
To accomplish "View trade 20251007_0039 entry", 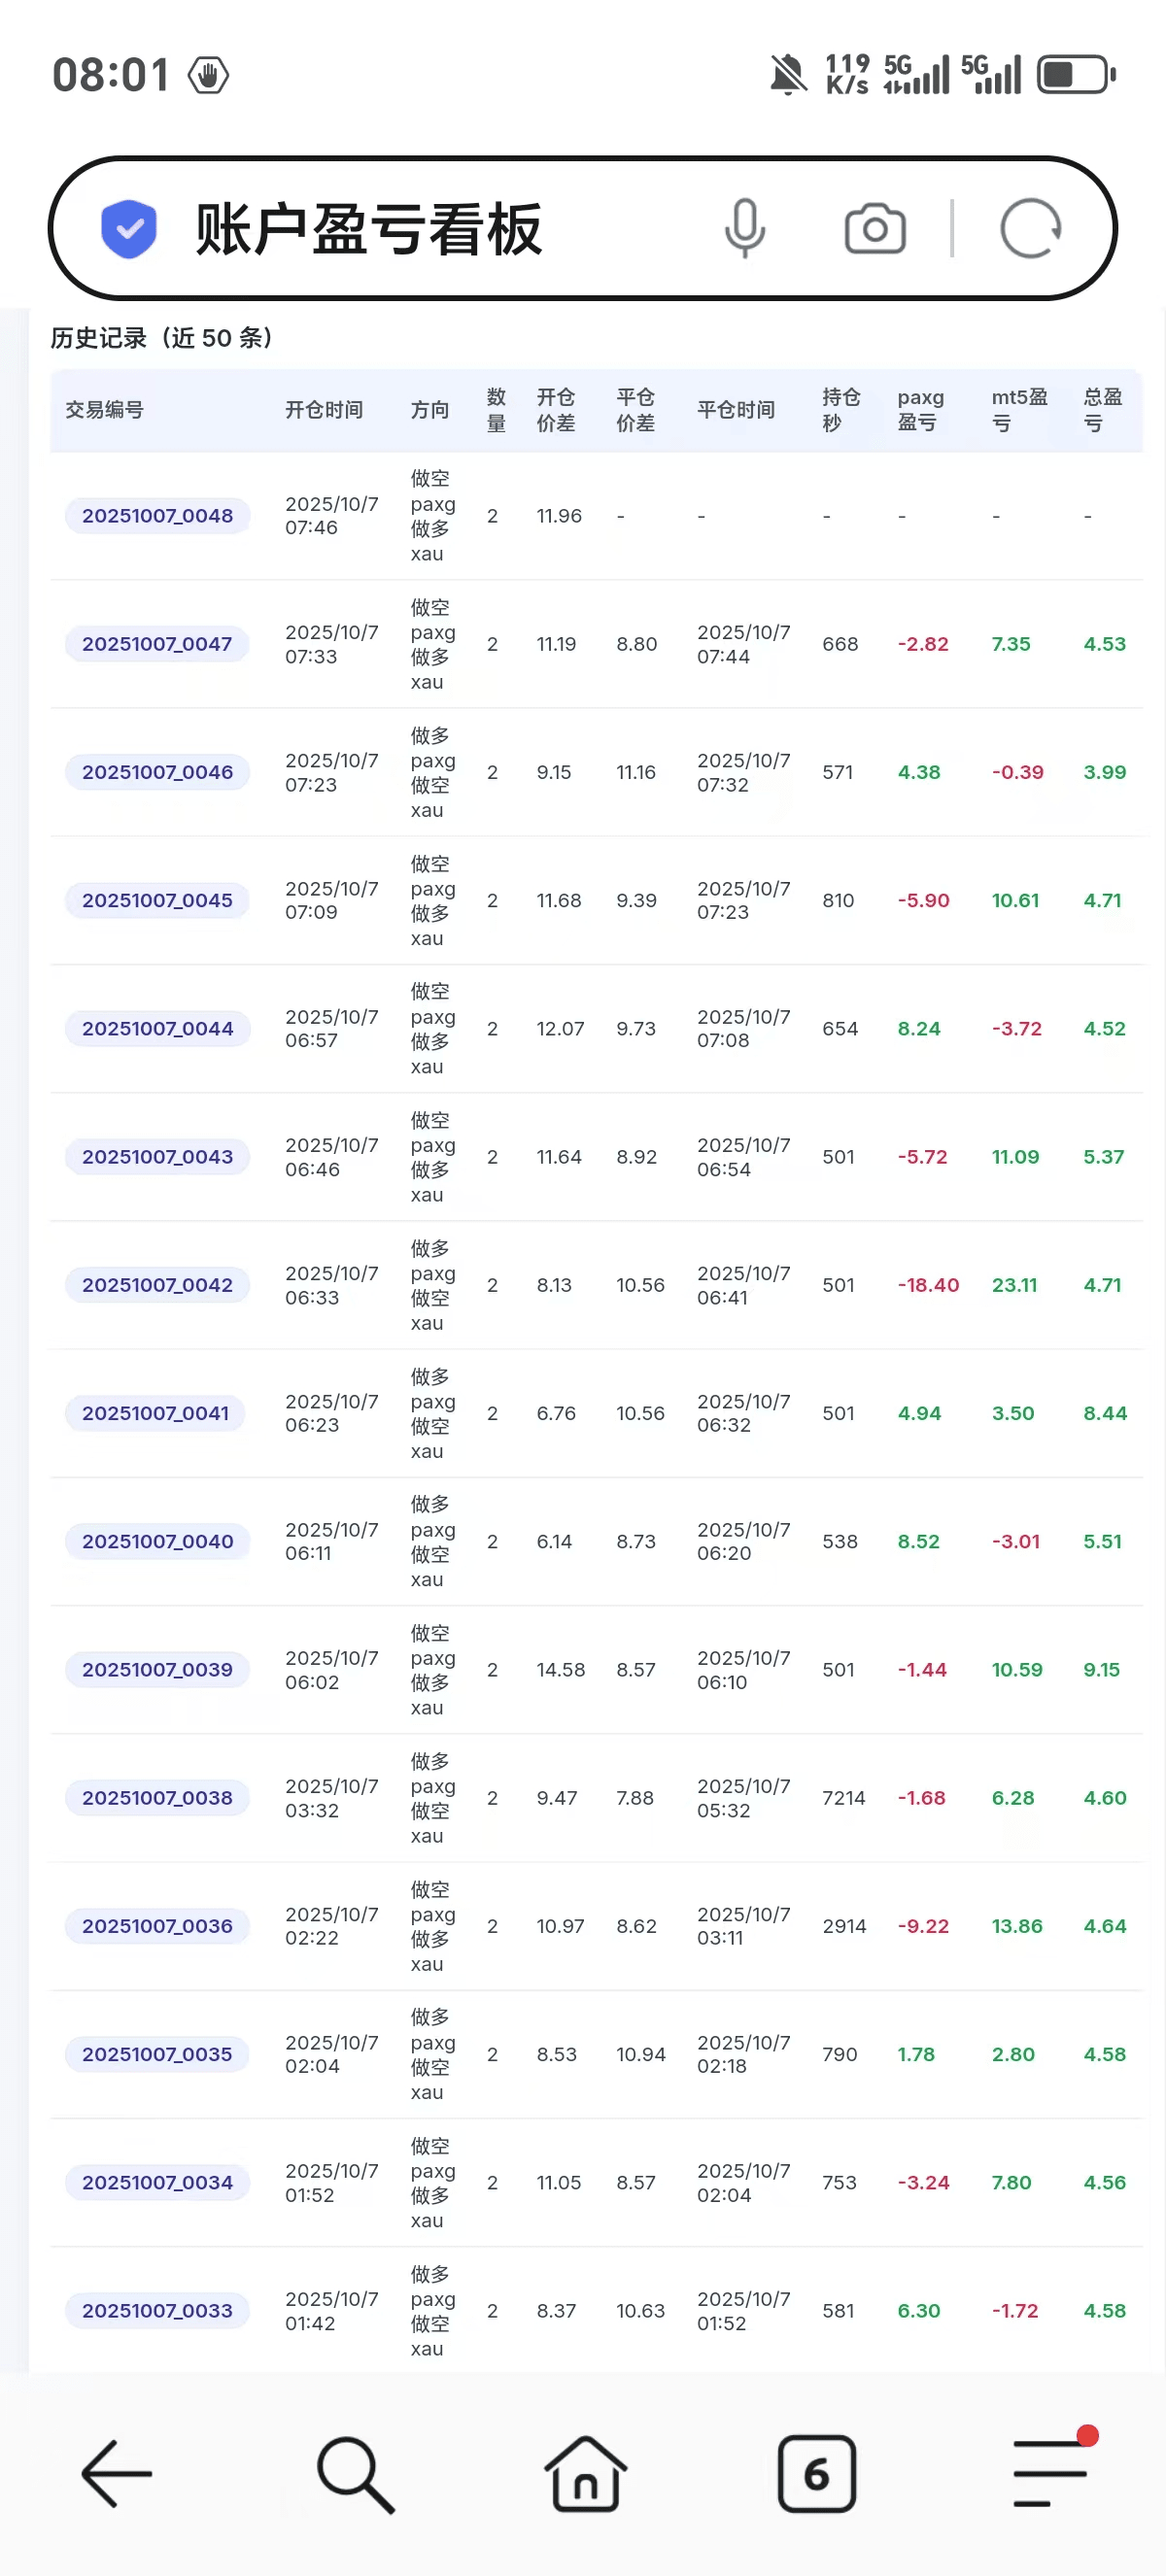I will 157,1669.
